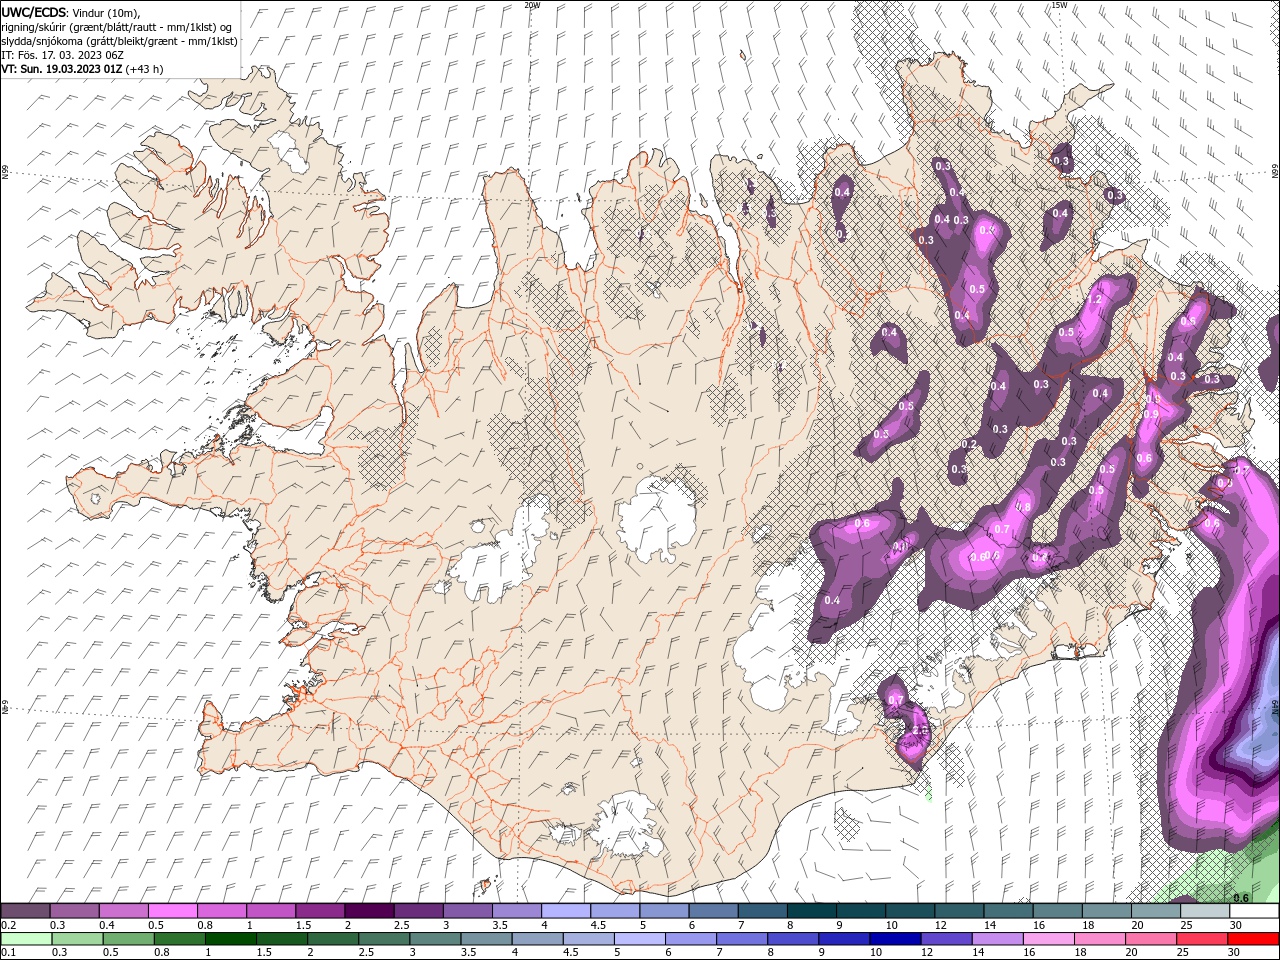This screenshot has width=1280, height=960.
Task: Click the snow scale swatch between 0.2 and 0.3
Action: [25, 911]
